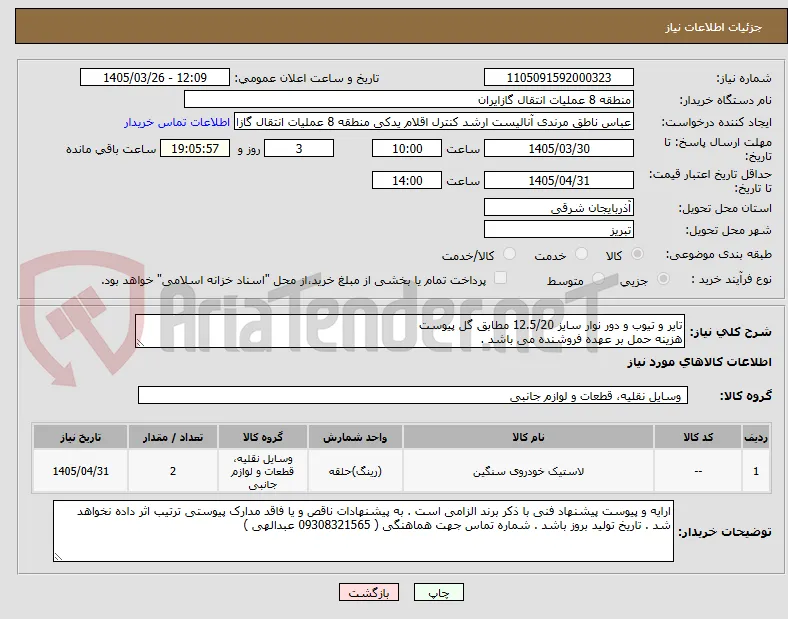Click the توضیحات خریدار label
The image size is (788, 619).
click(725, 532)
